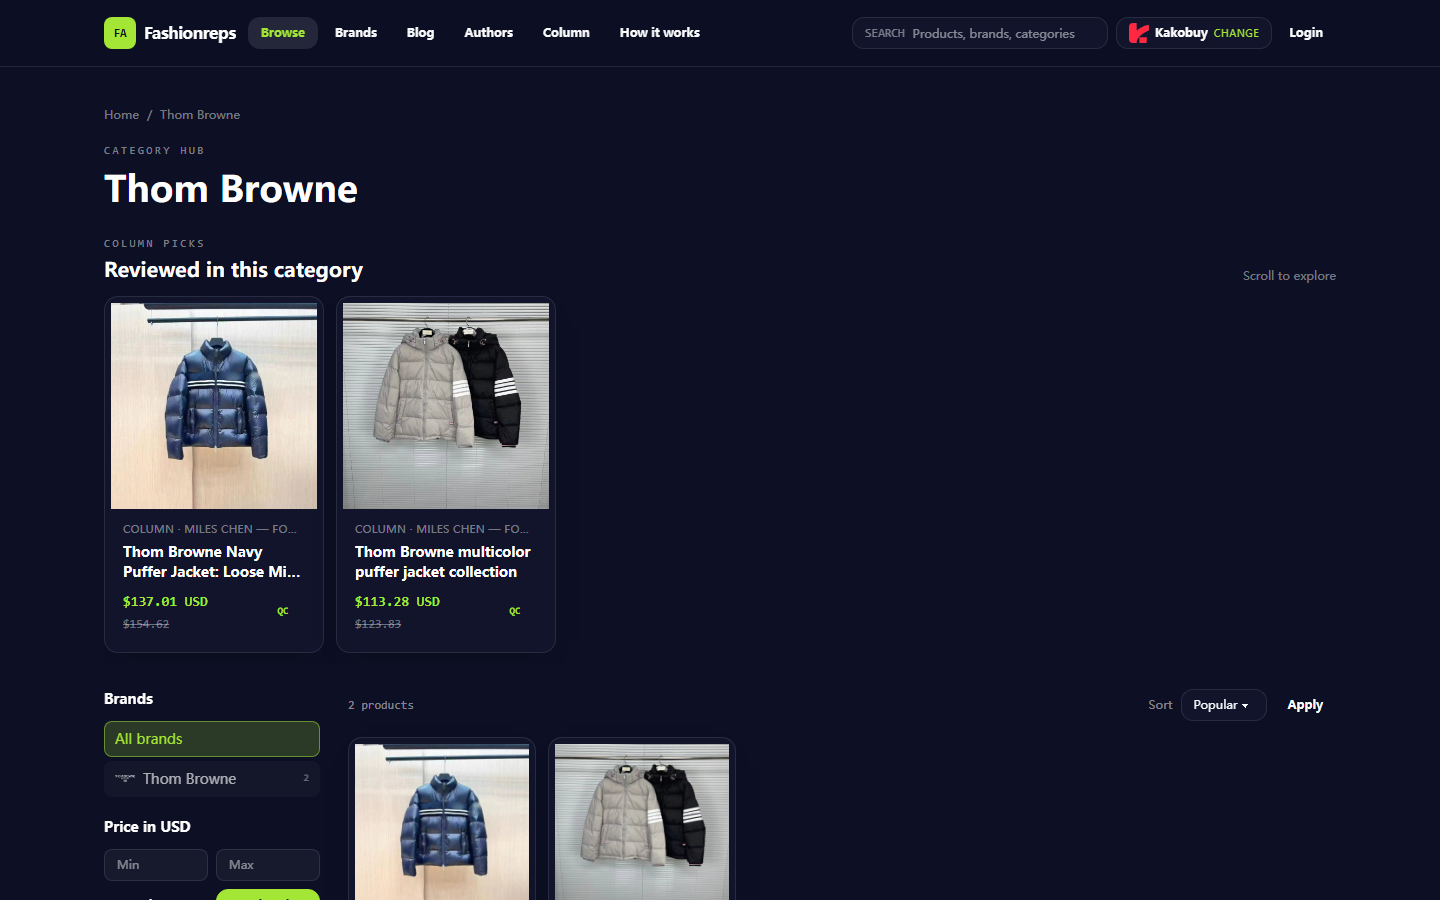Open the reviewed multicolor puffer jacket image
The width and height of the screenshot is (1440, 900).
pos(446,406)
